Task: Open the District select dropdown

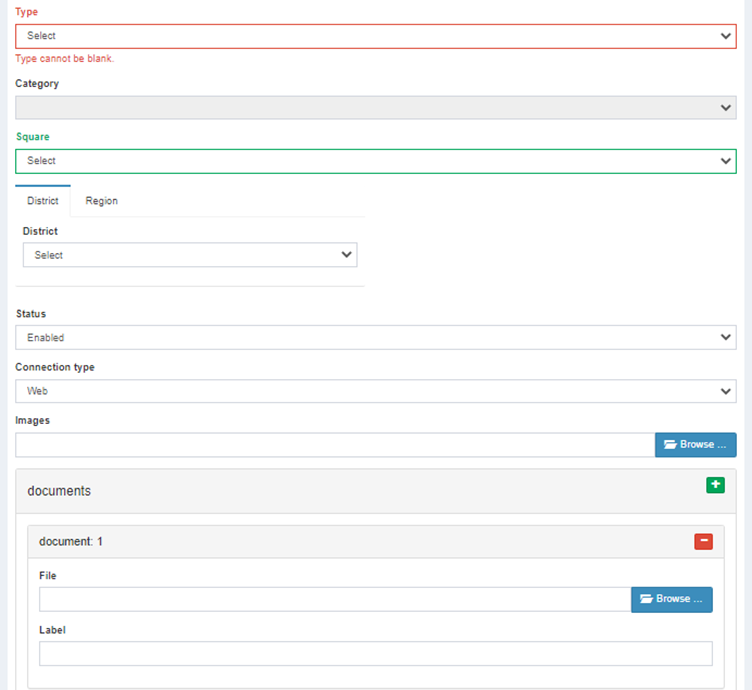Action: (x=189, y=255)
